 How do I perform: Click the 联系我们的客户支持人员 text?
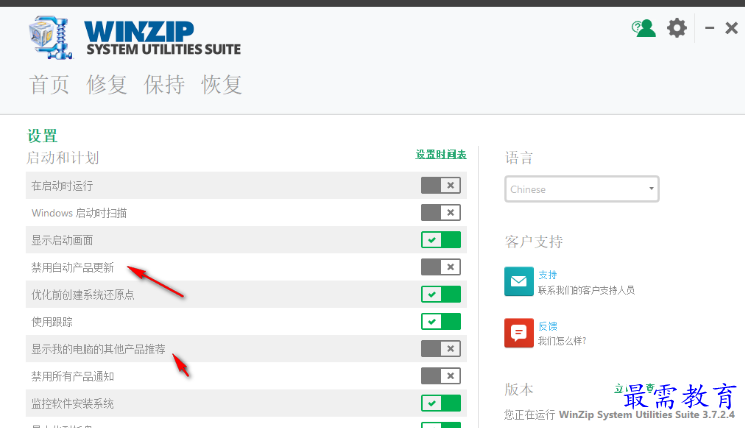586,290
